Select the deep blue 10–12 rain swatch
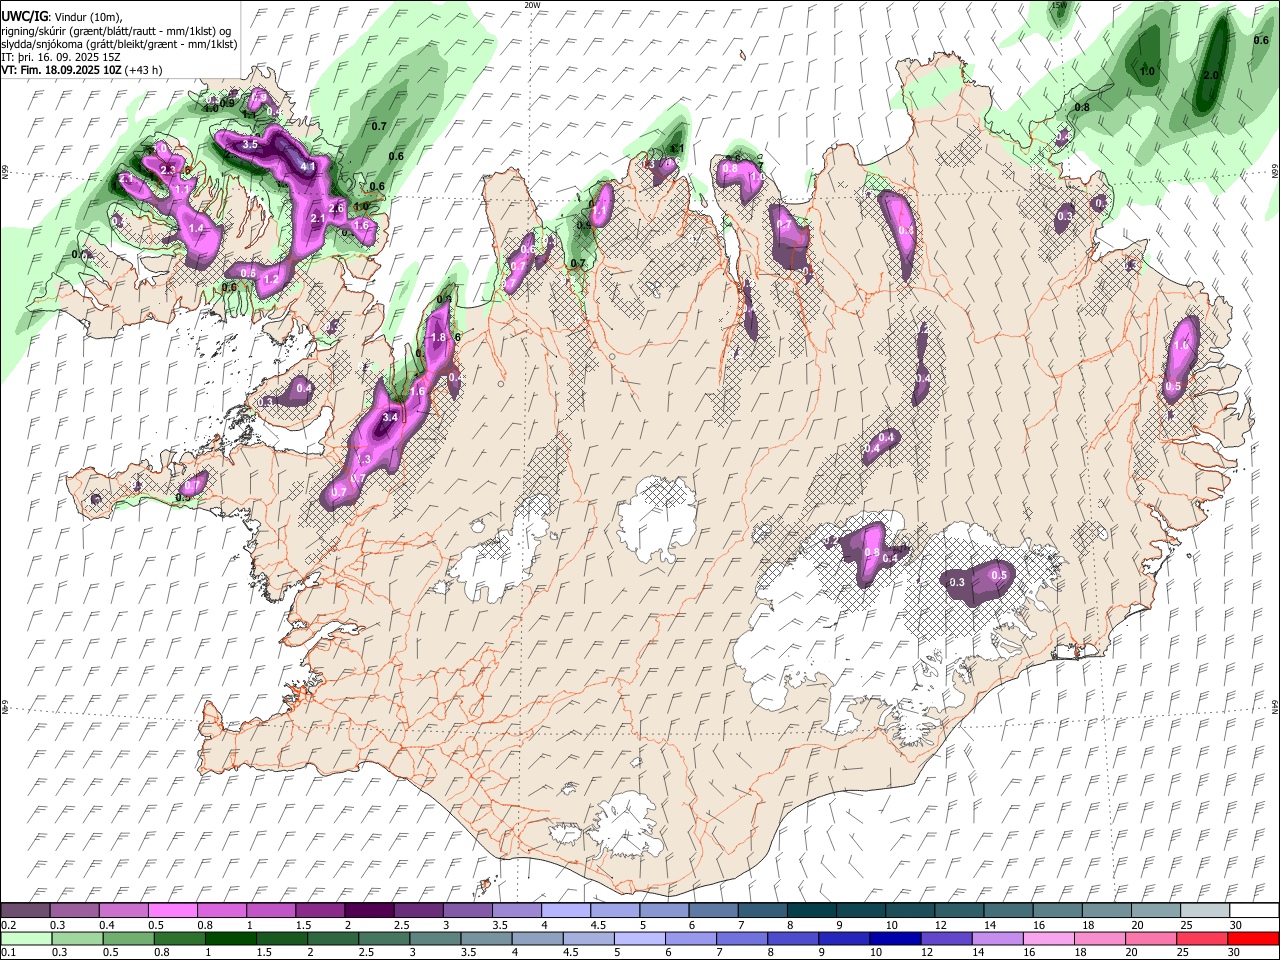 [x=895, y=938]
